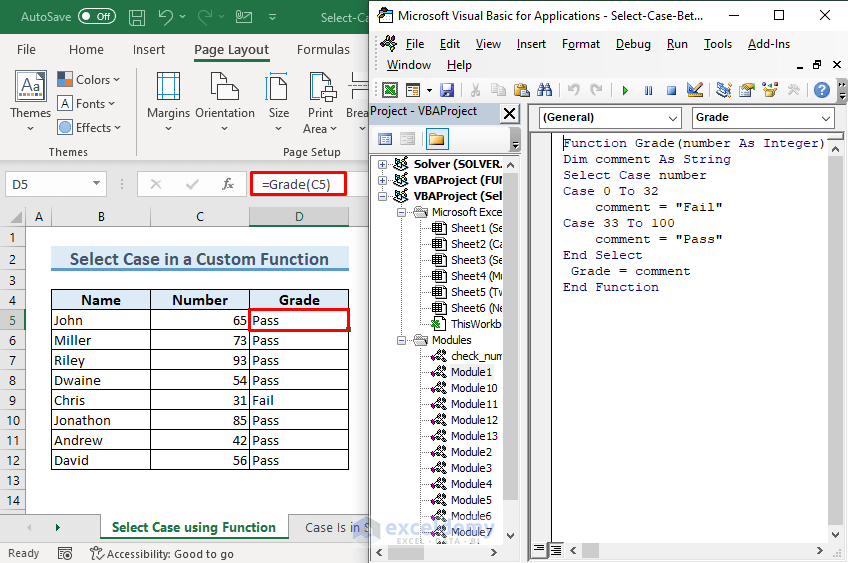This screenshot has width=848, height=563.
Task: Run the macro with green play icon
Action: point(625,90)
